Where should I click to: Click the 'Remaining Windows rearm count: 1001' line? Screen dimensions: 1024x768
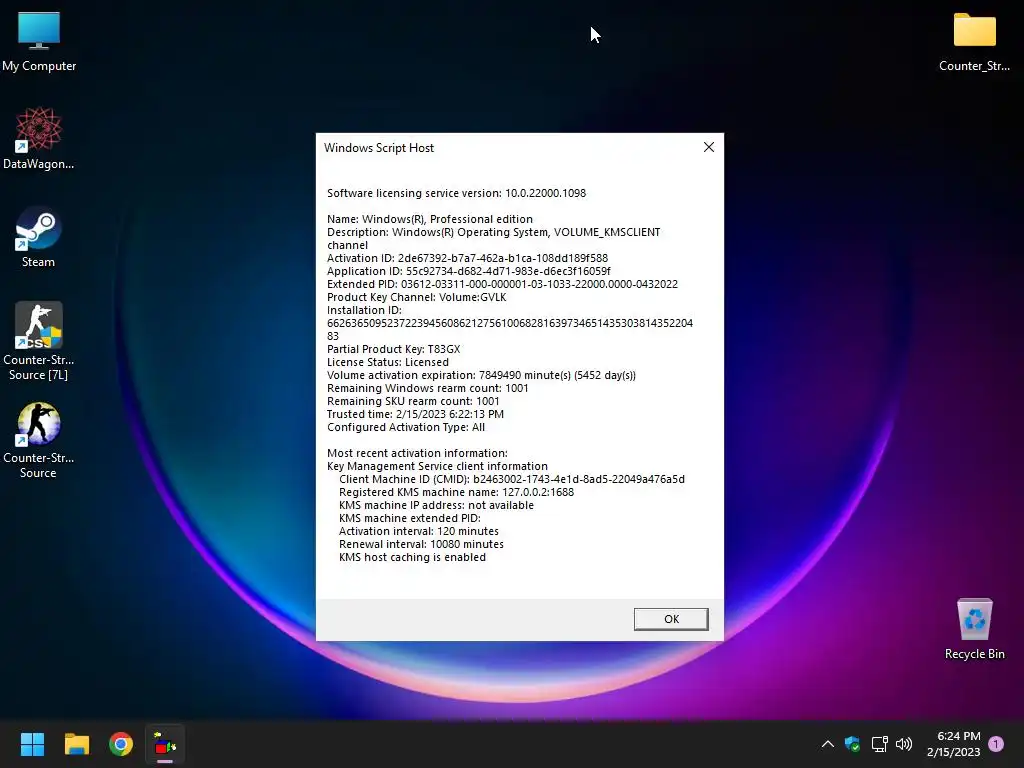(x=428, y=389)
